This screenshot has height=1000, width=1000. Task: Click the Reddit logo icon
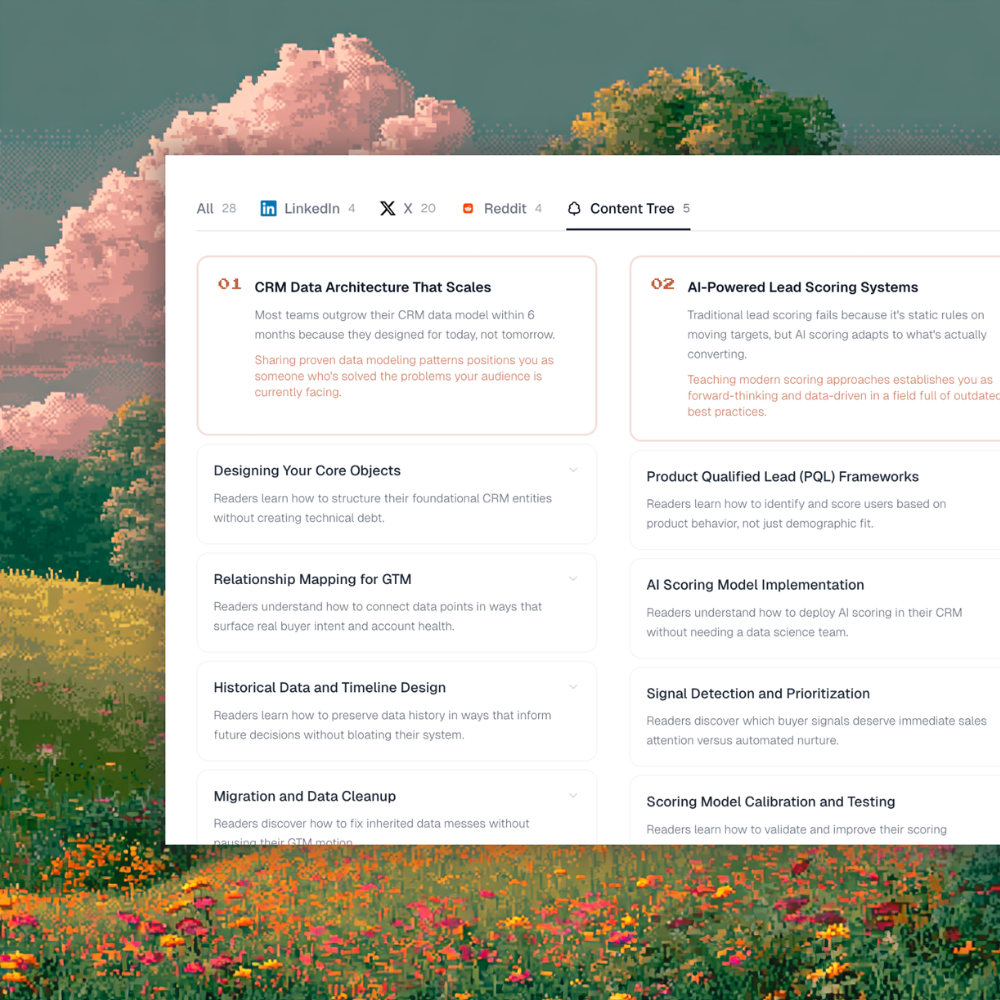468,209
